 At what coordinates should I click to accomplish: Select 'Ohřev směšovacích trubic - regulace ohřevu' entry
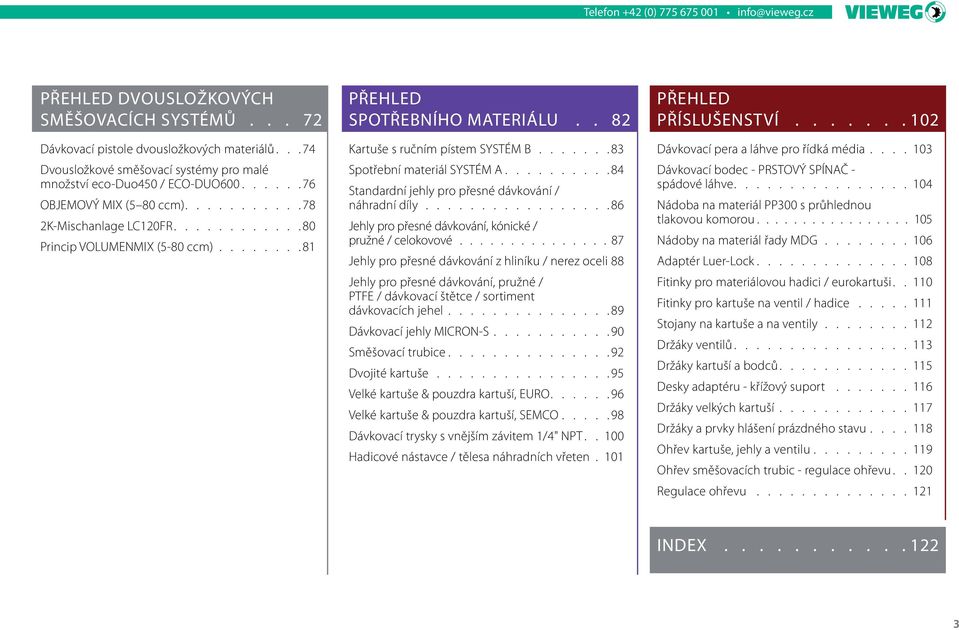click(x=794, y=470)
